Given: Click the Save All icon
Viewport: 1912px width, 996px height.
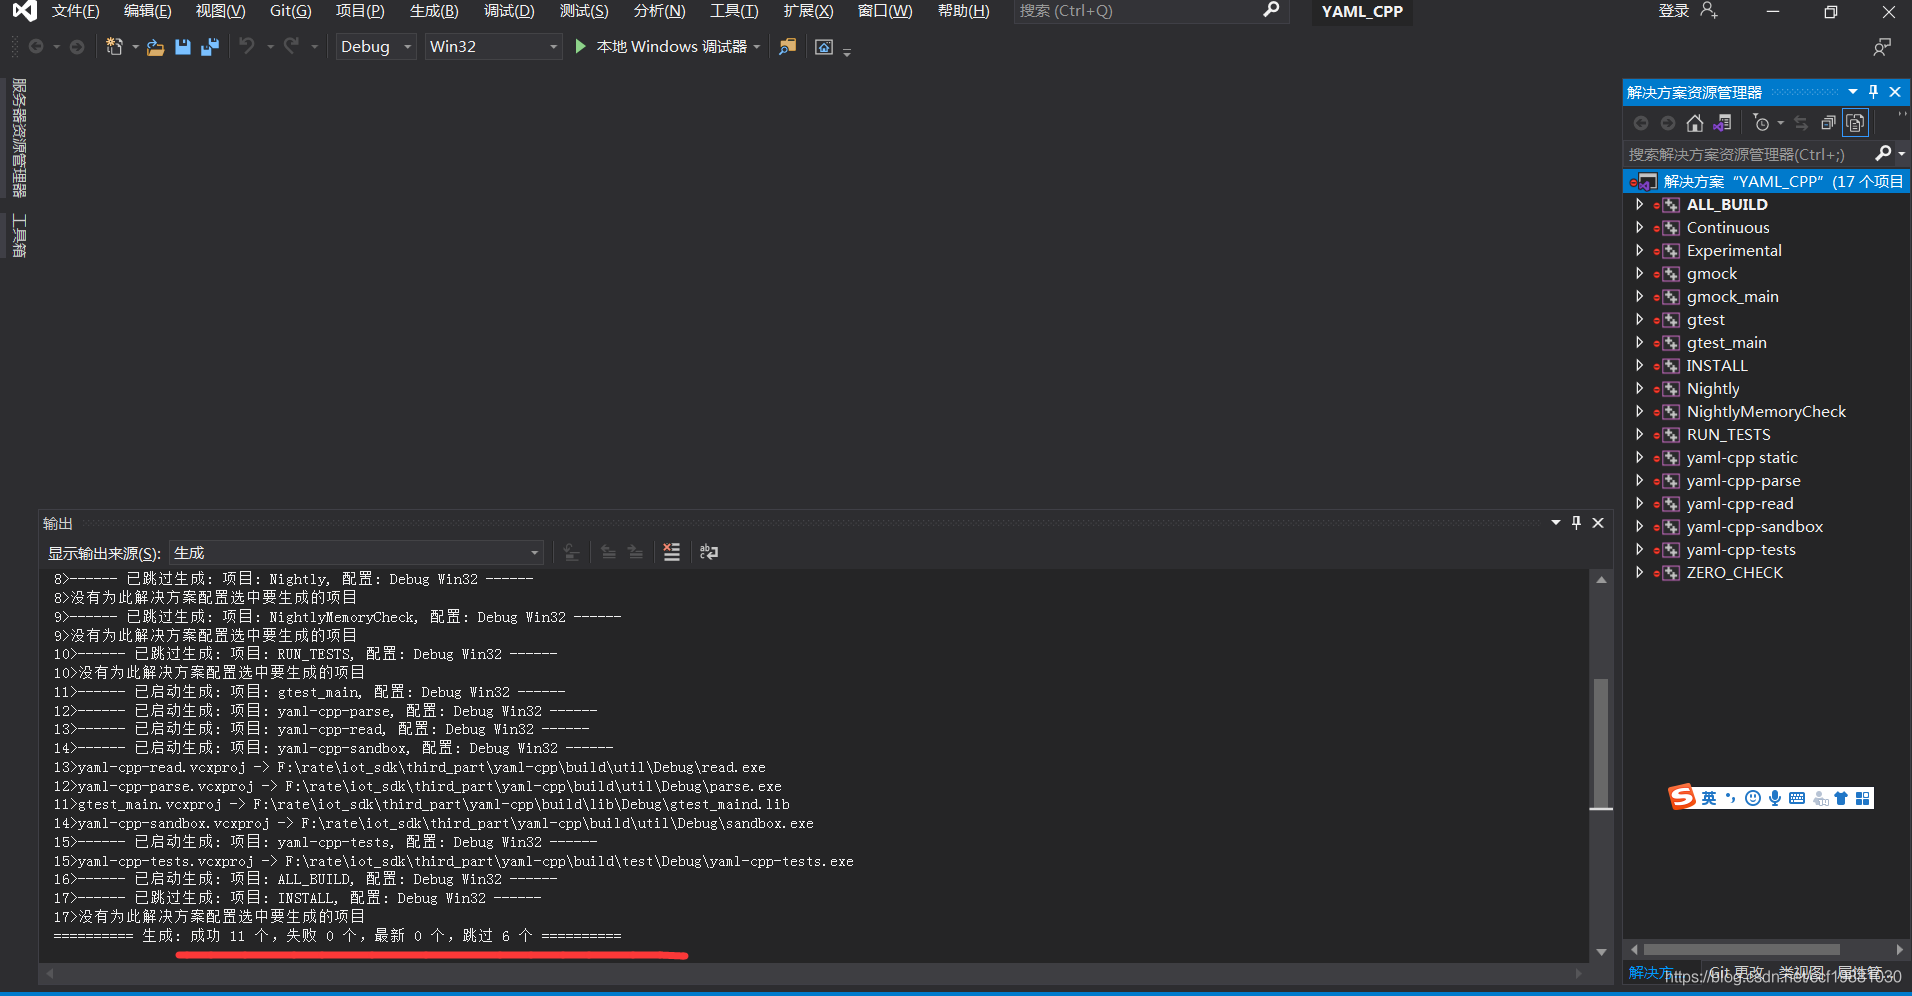Looking at the screenshot, I should pos(210,47).
